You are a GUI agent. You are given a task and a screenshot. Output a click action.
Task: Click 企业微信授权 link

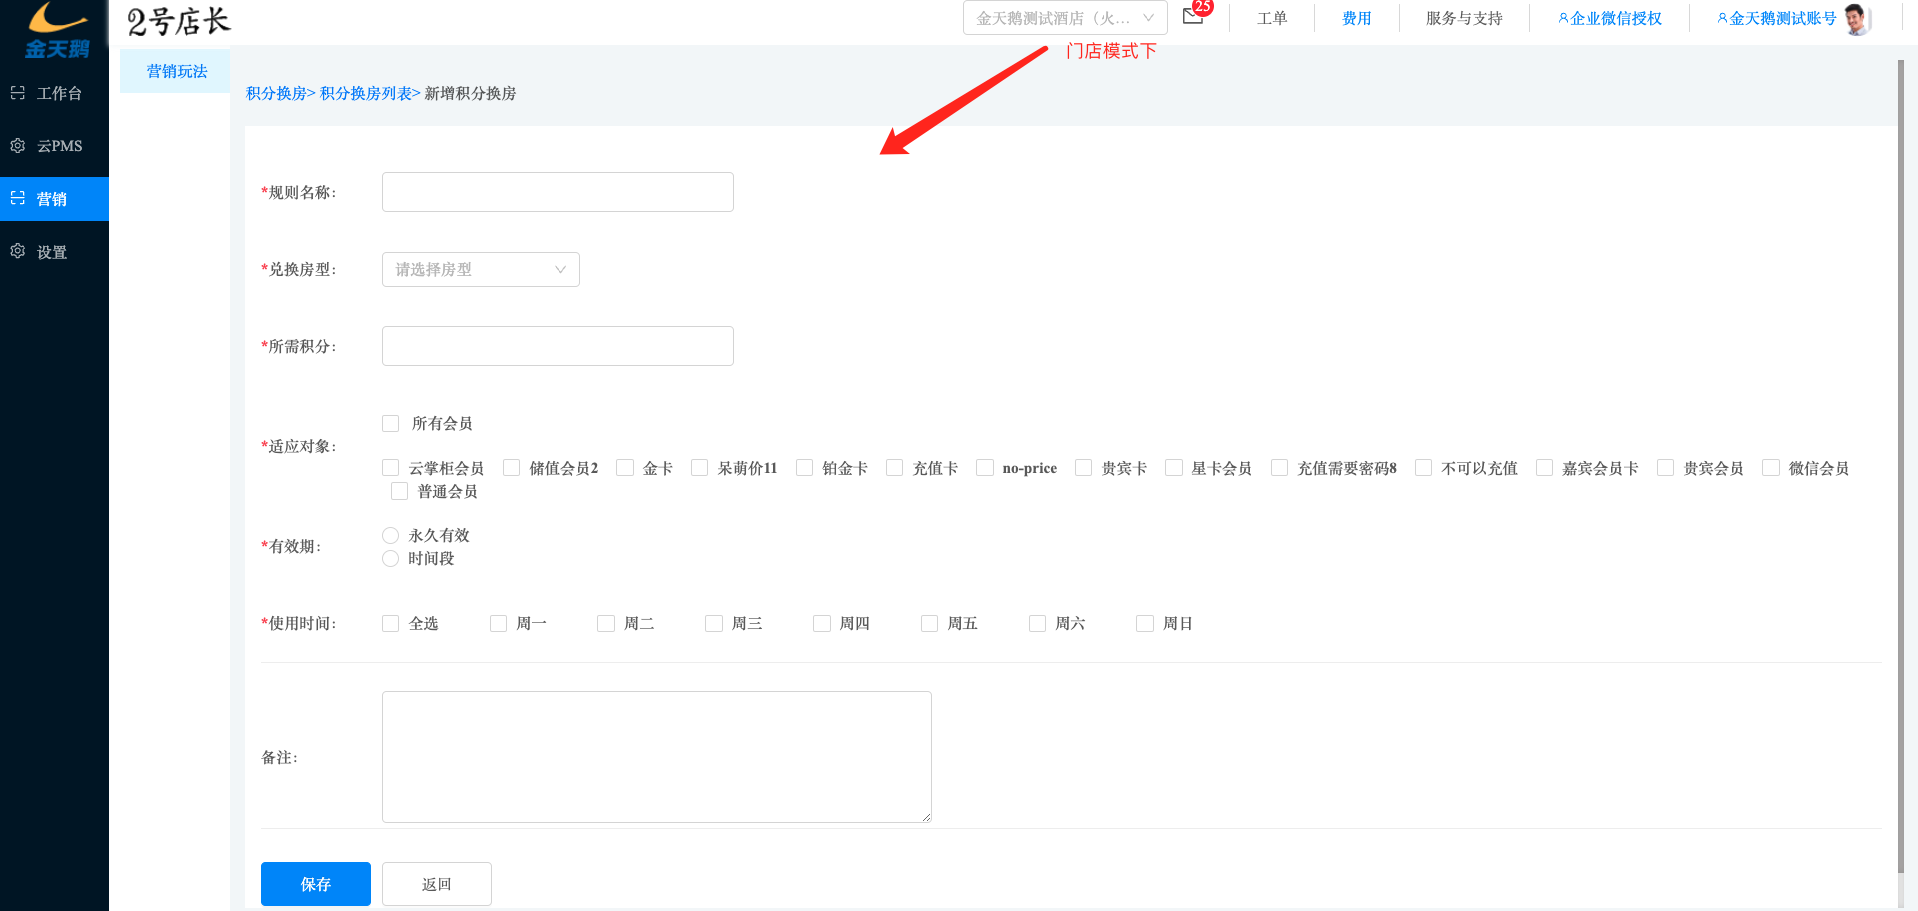[1610, 18]
